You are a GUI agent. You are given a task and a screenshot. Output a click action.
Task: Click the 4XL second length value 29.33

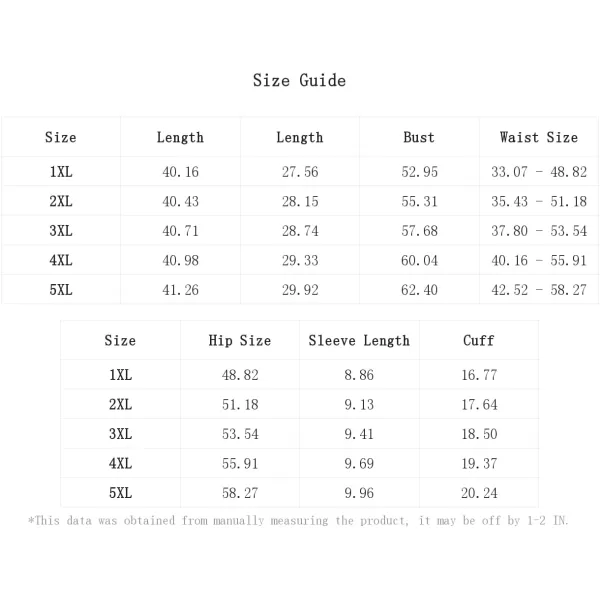click(300, 261)
